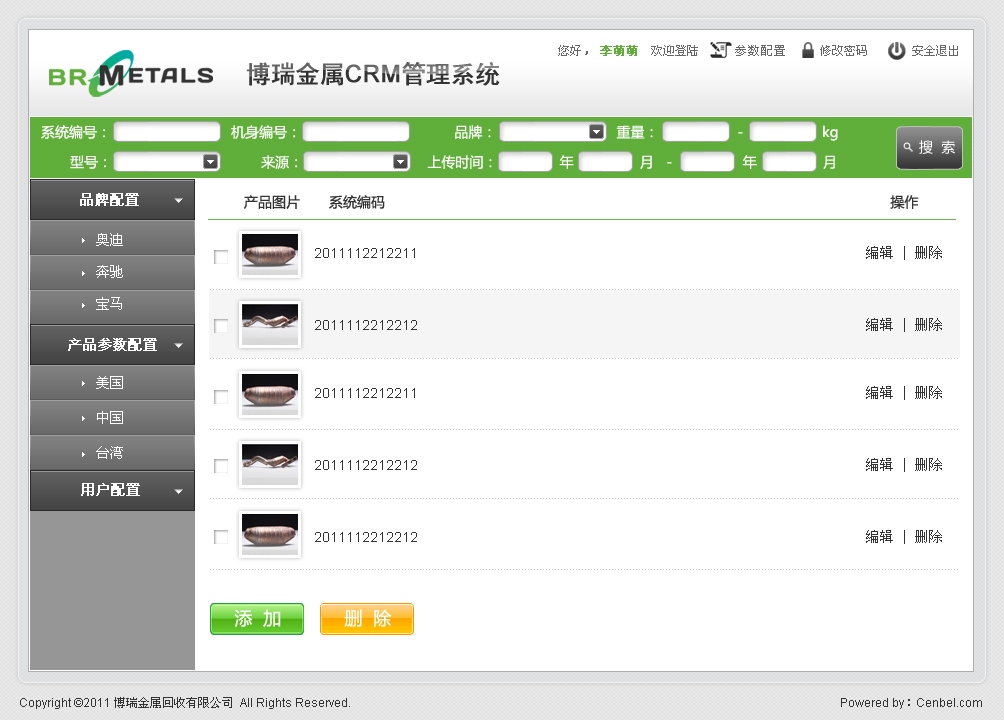Click the 搜索 search button
This screenshot has width=1004, height=720.
[929, 147]
